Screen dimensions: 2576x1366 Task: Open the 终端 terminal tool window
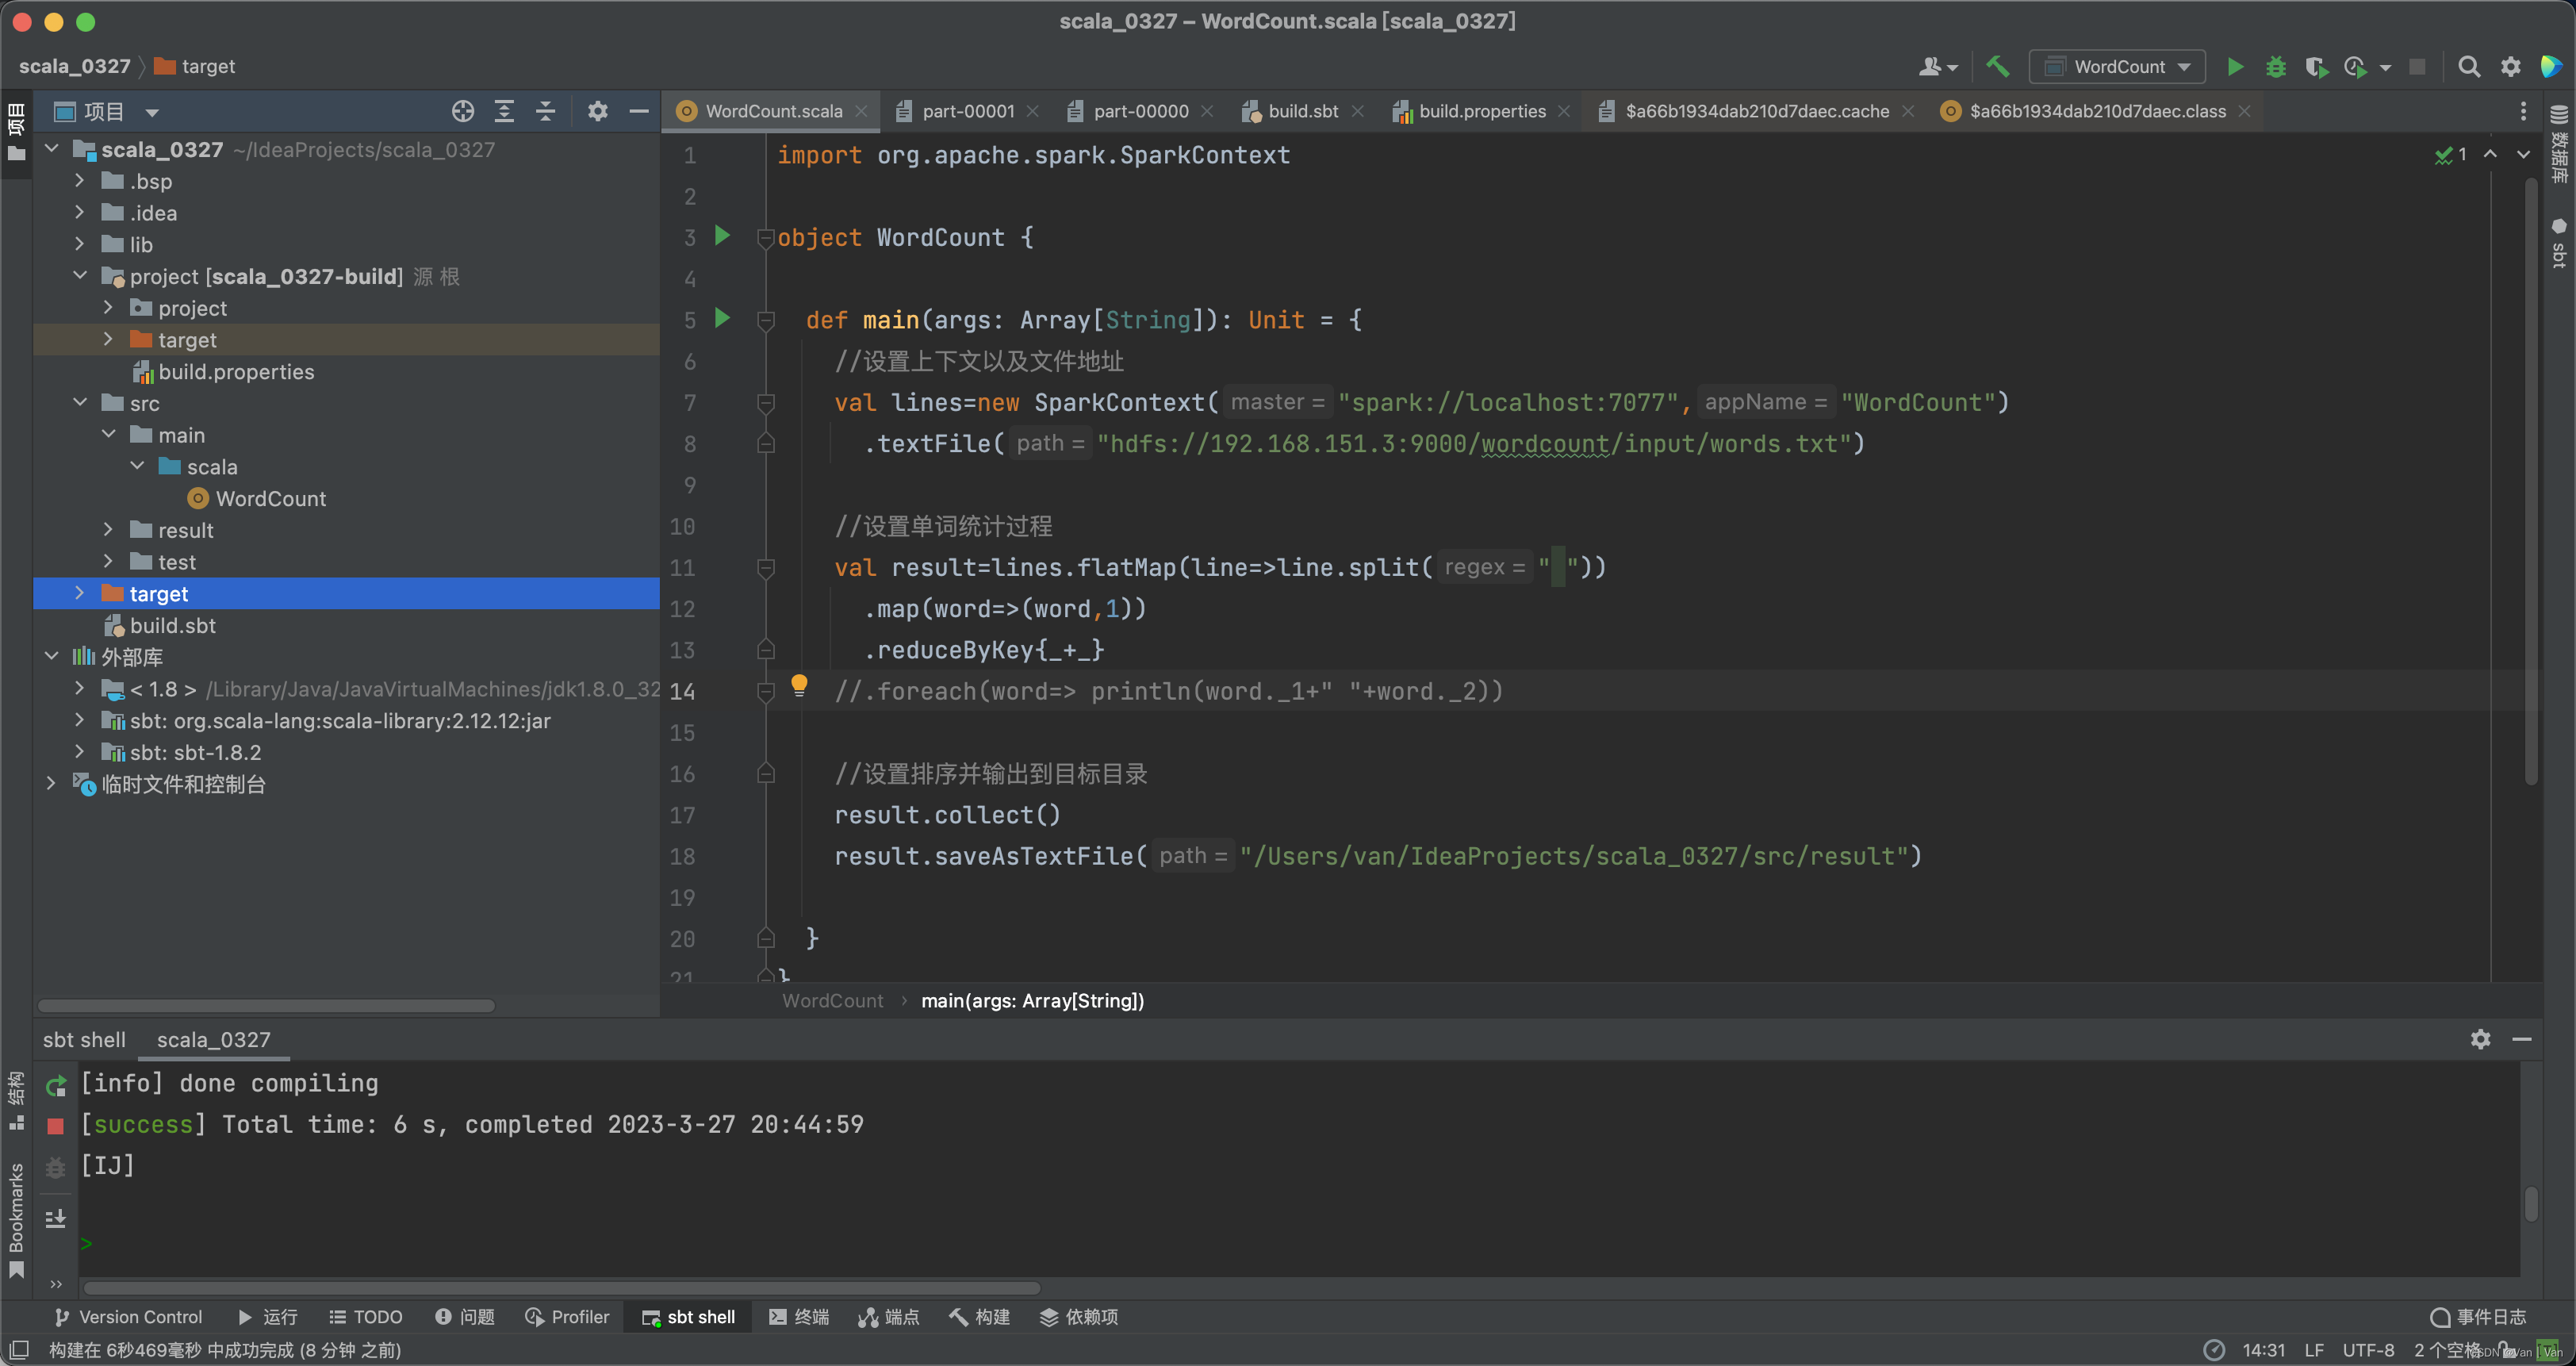pos(799,1317)
